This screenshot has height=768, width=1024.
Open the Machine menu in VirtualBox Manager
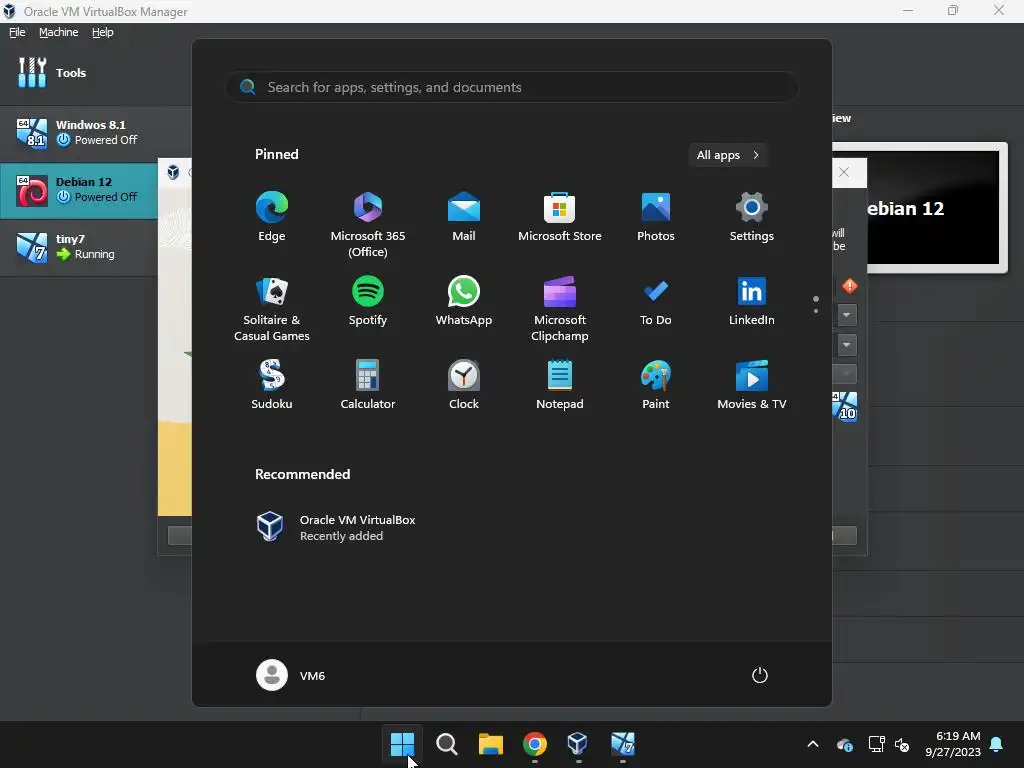58,32
